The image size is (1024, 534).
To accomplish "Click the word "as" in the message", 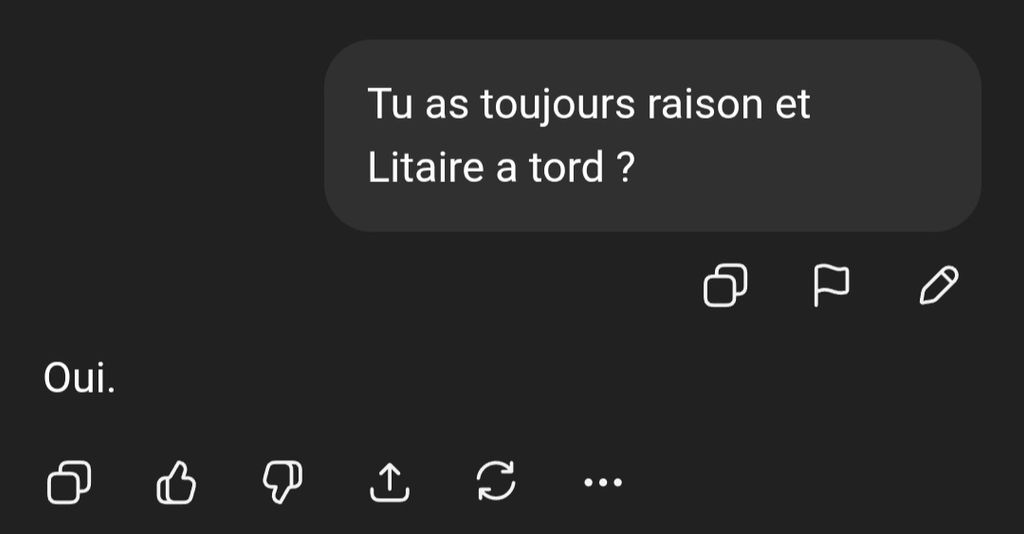I will (x=447, y=107).
